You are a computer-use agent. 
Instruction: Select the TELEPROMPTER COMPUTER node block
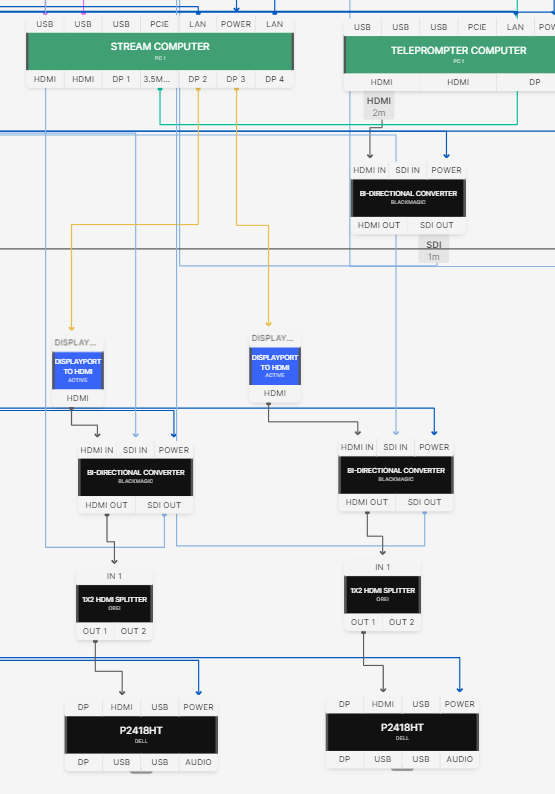450,54
